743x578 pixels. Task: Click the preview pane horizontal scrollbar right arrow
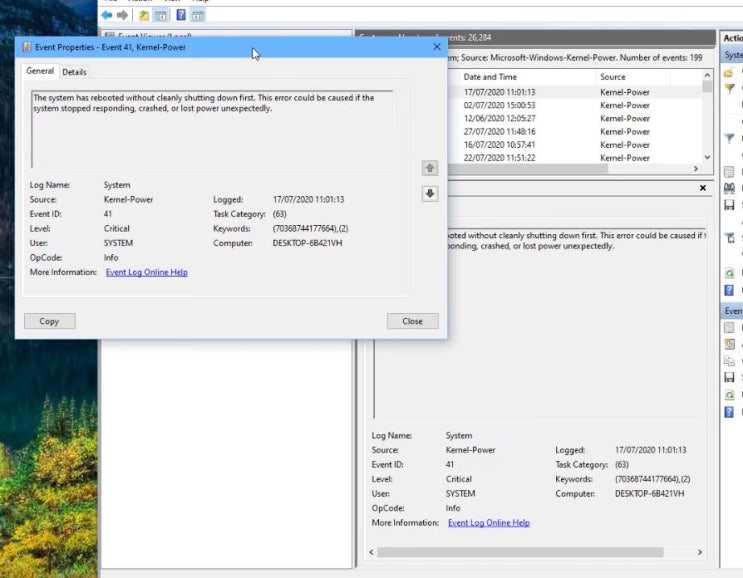(700, 552)
